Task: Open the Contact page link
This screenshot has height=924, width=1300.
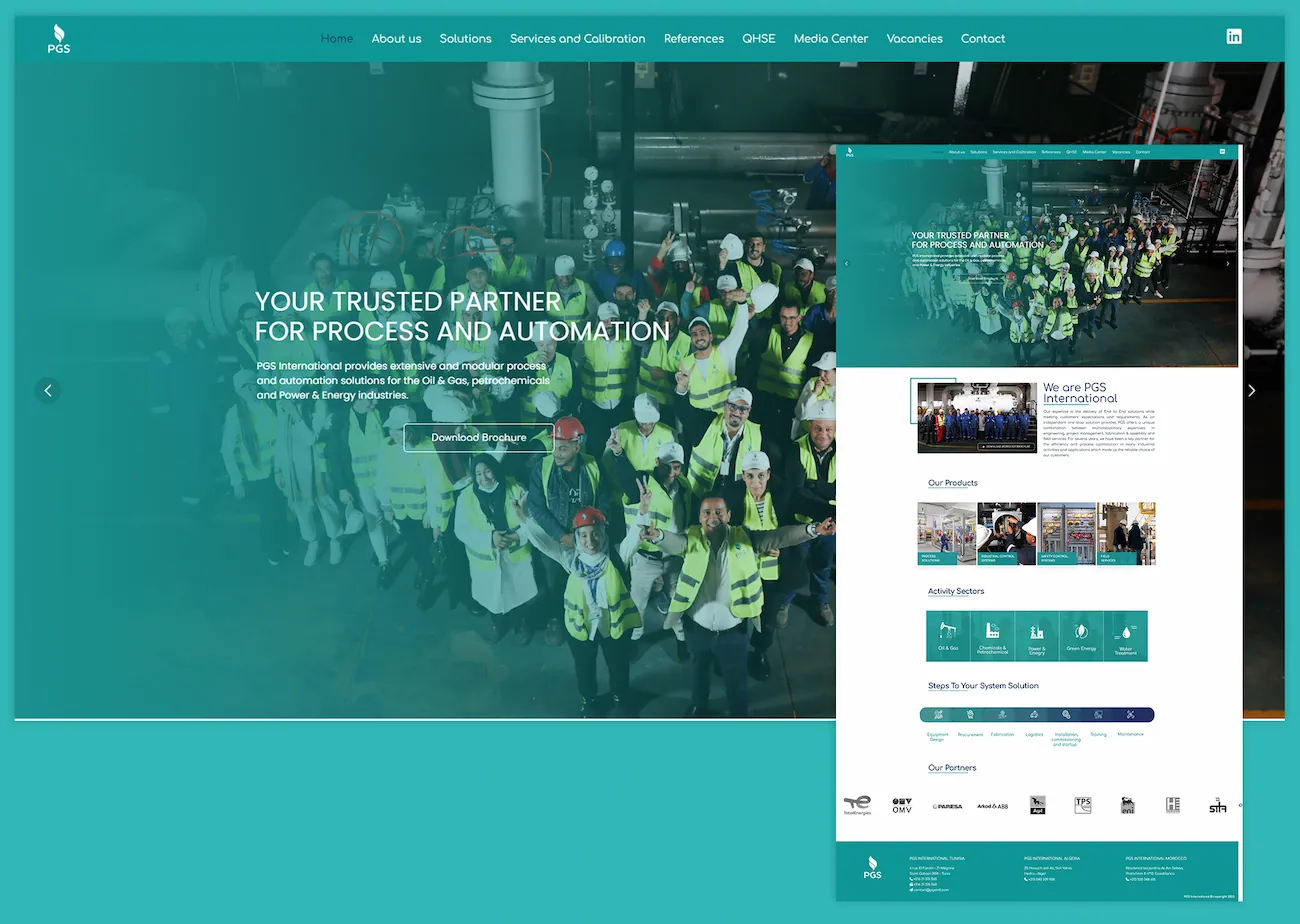Action: 982,39
